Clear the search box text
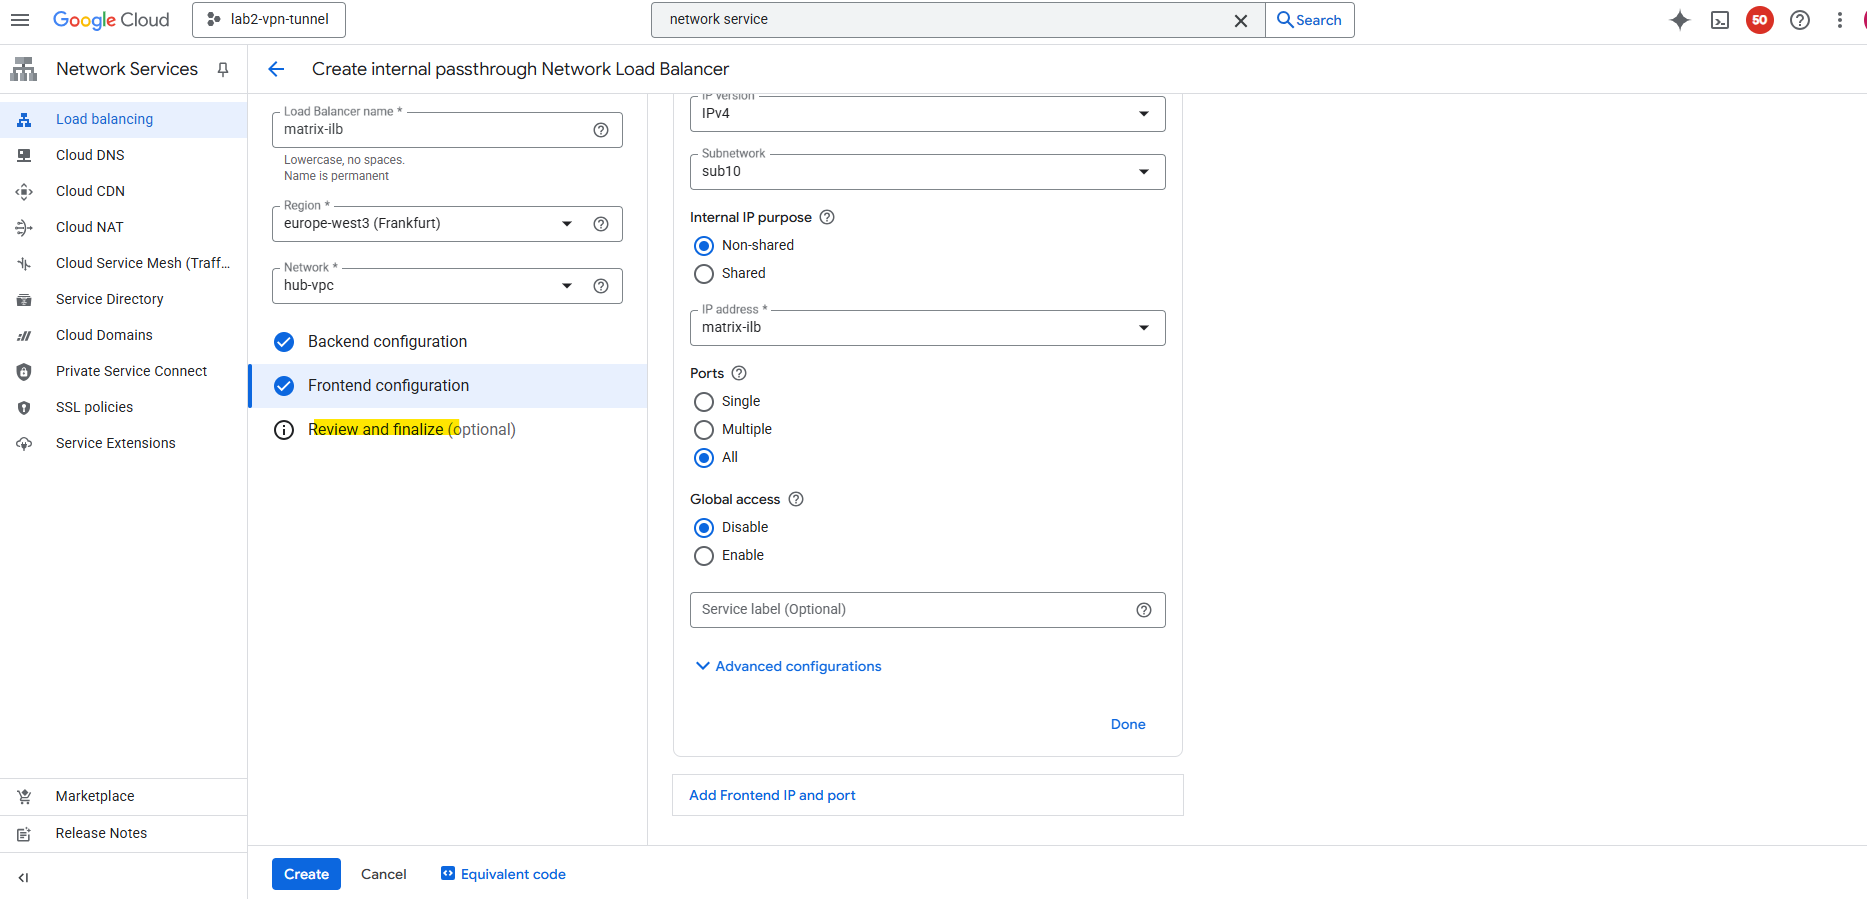1867x899 pixels. [x=1240, y=20]
